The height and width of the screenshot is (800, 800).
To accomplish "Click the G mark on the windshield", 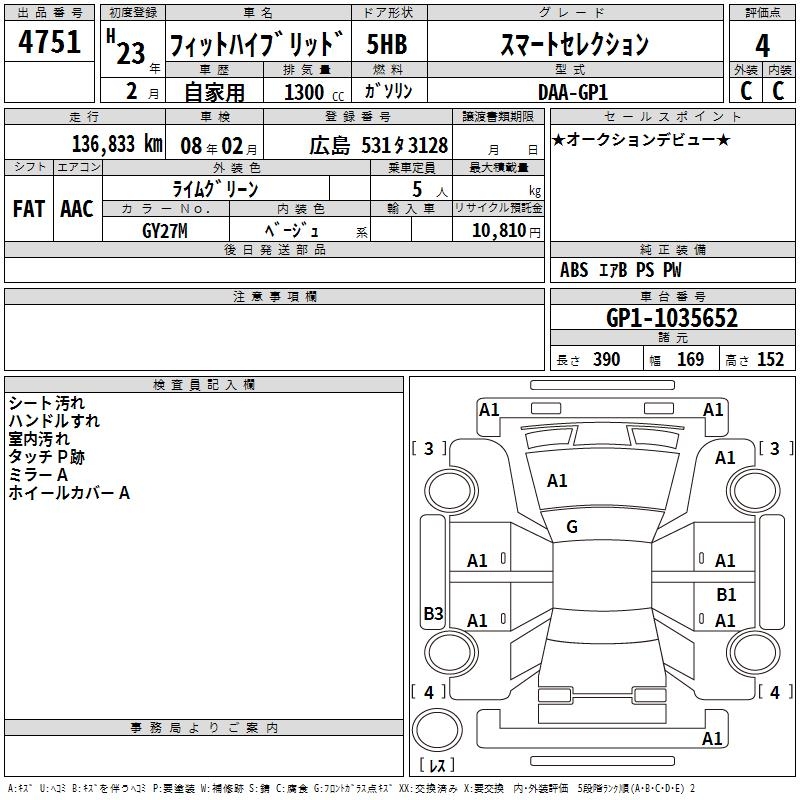I will [572, 527].
